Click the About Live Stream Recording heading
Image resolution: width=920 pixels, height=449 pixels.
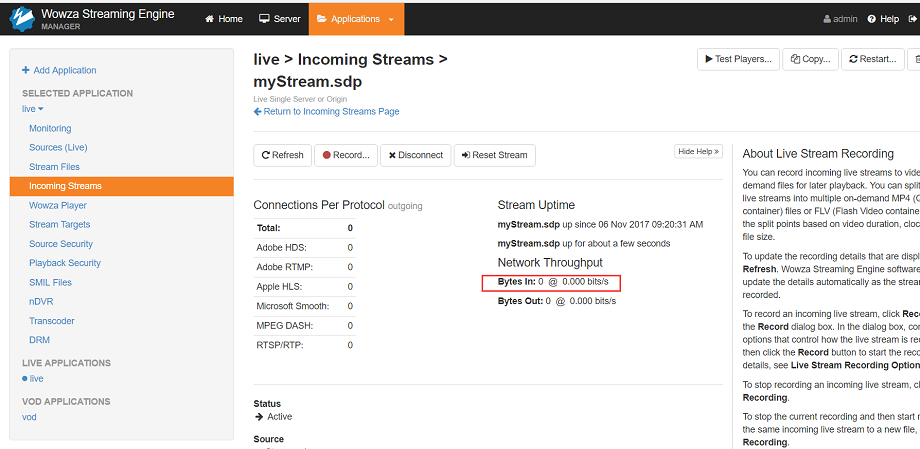point(818,154)
